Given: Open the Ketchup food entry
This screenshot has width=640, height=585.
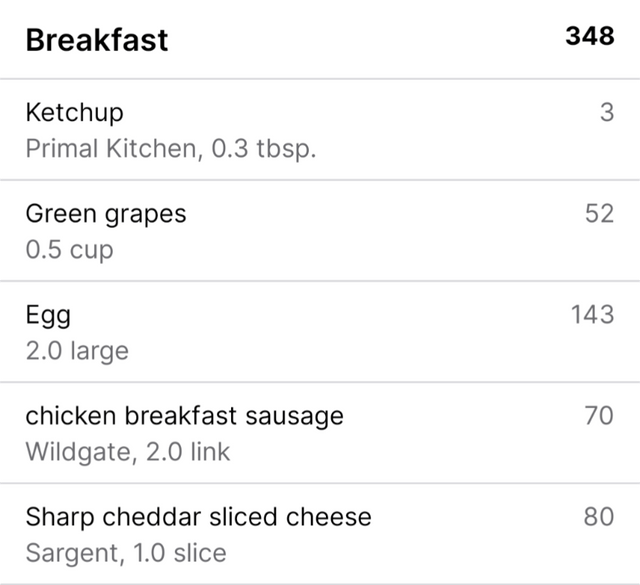Looking at the screenshot, I should [320, 129].
